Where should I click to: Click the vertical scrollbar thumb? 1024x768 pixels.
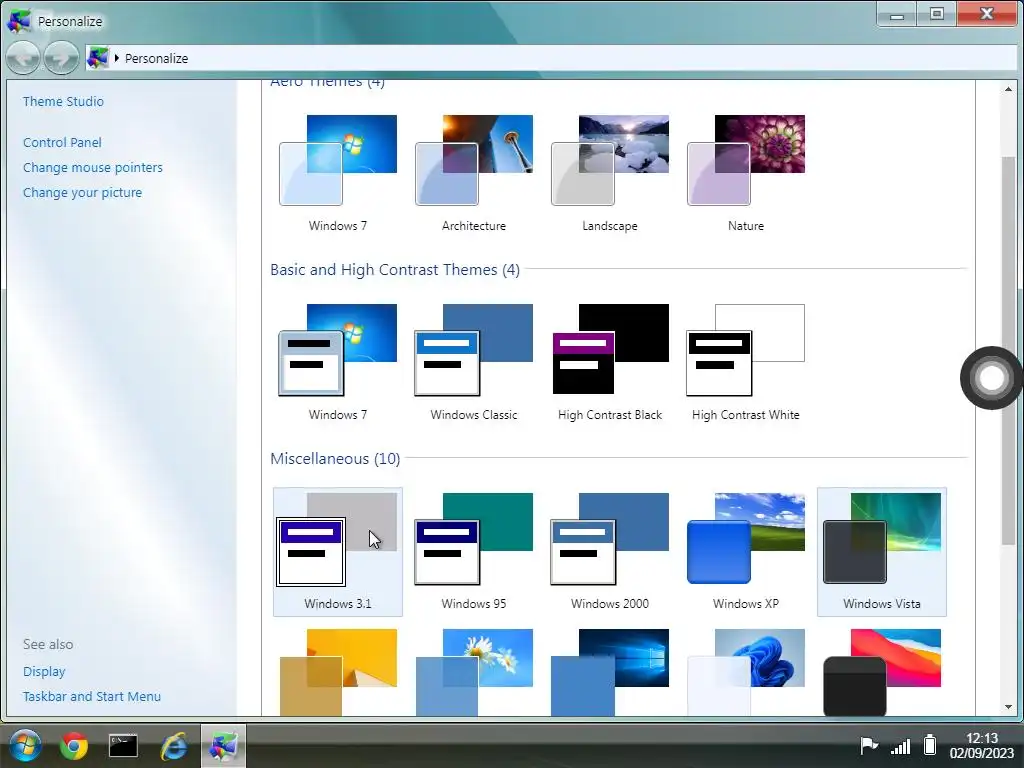1008,349
